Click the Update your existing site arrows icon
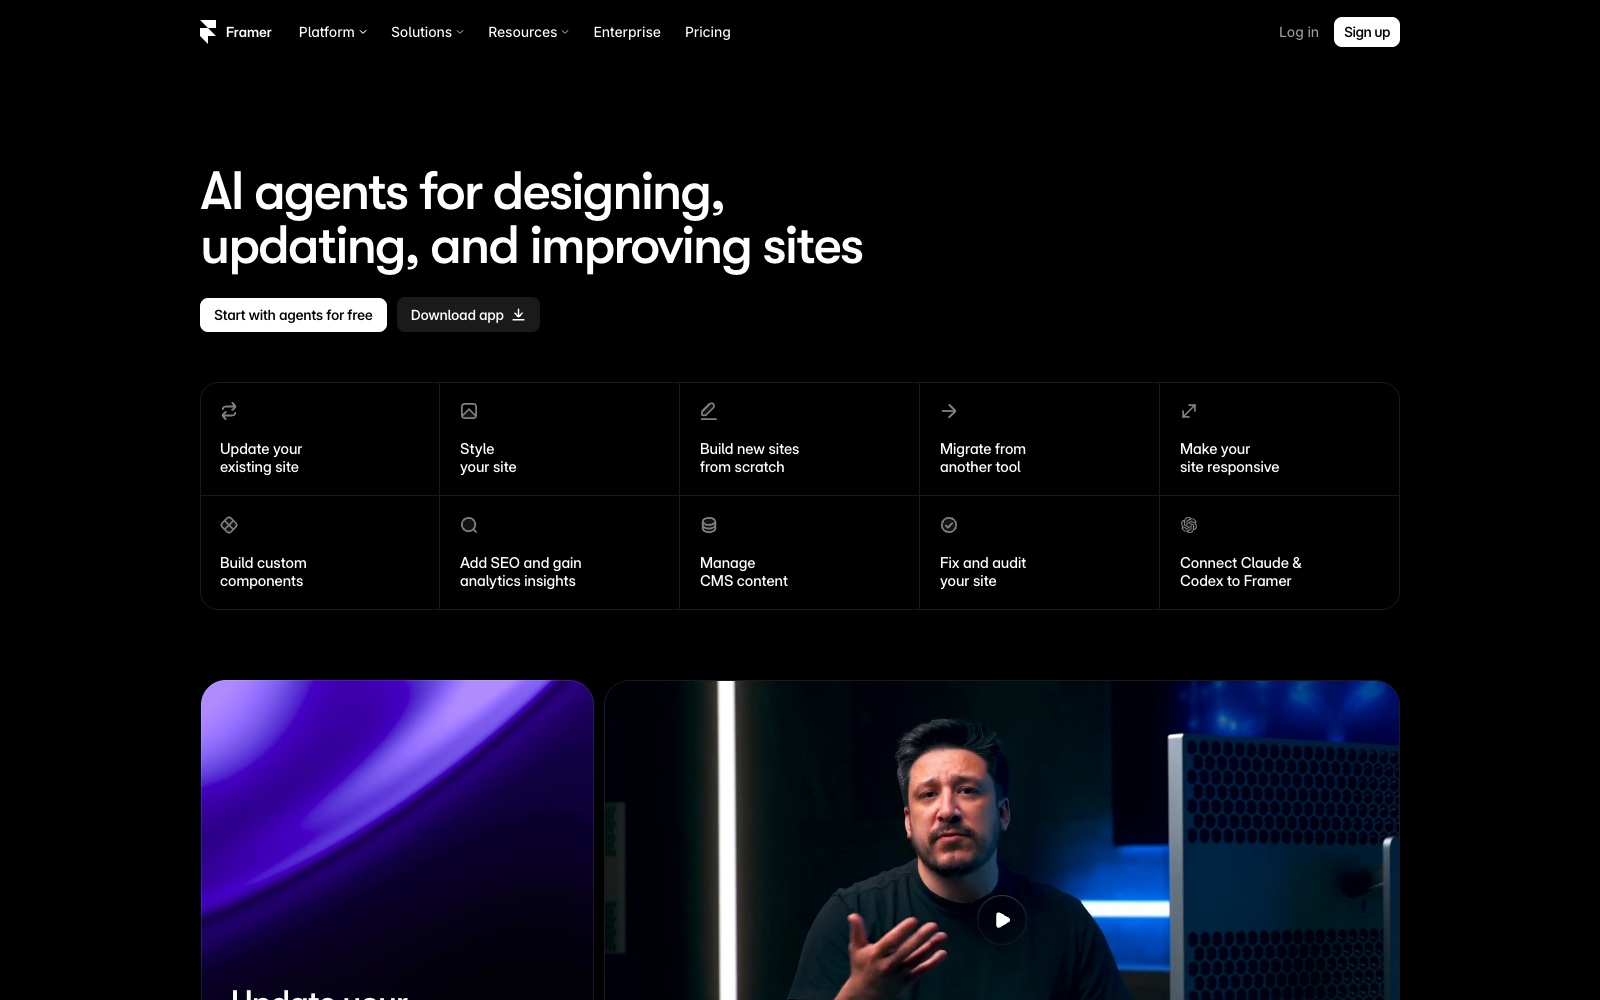This screenshot has width=1600, height=1000. click(229, 411)
